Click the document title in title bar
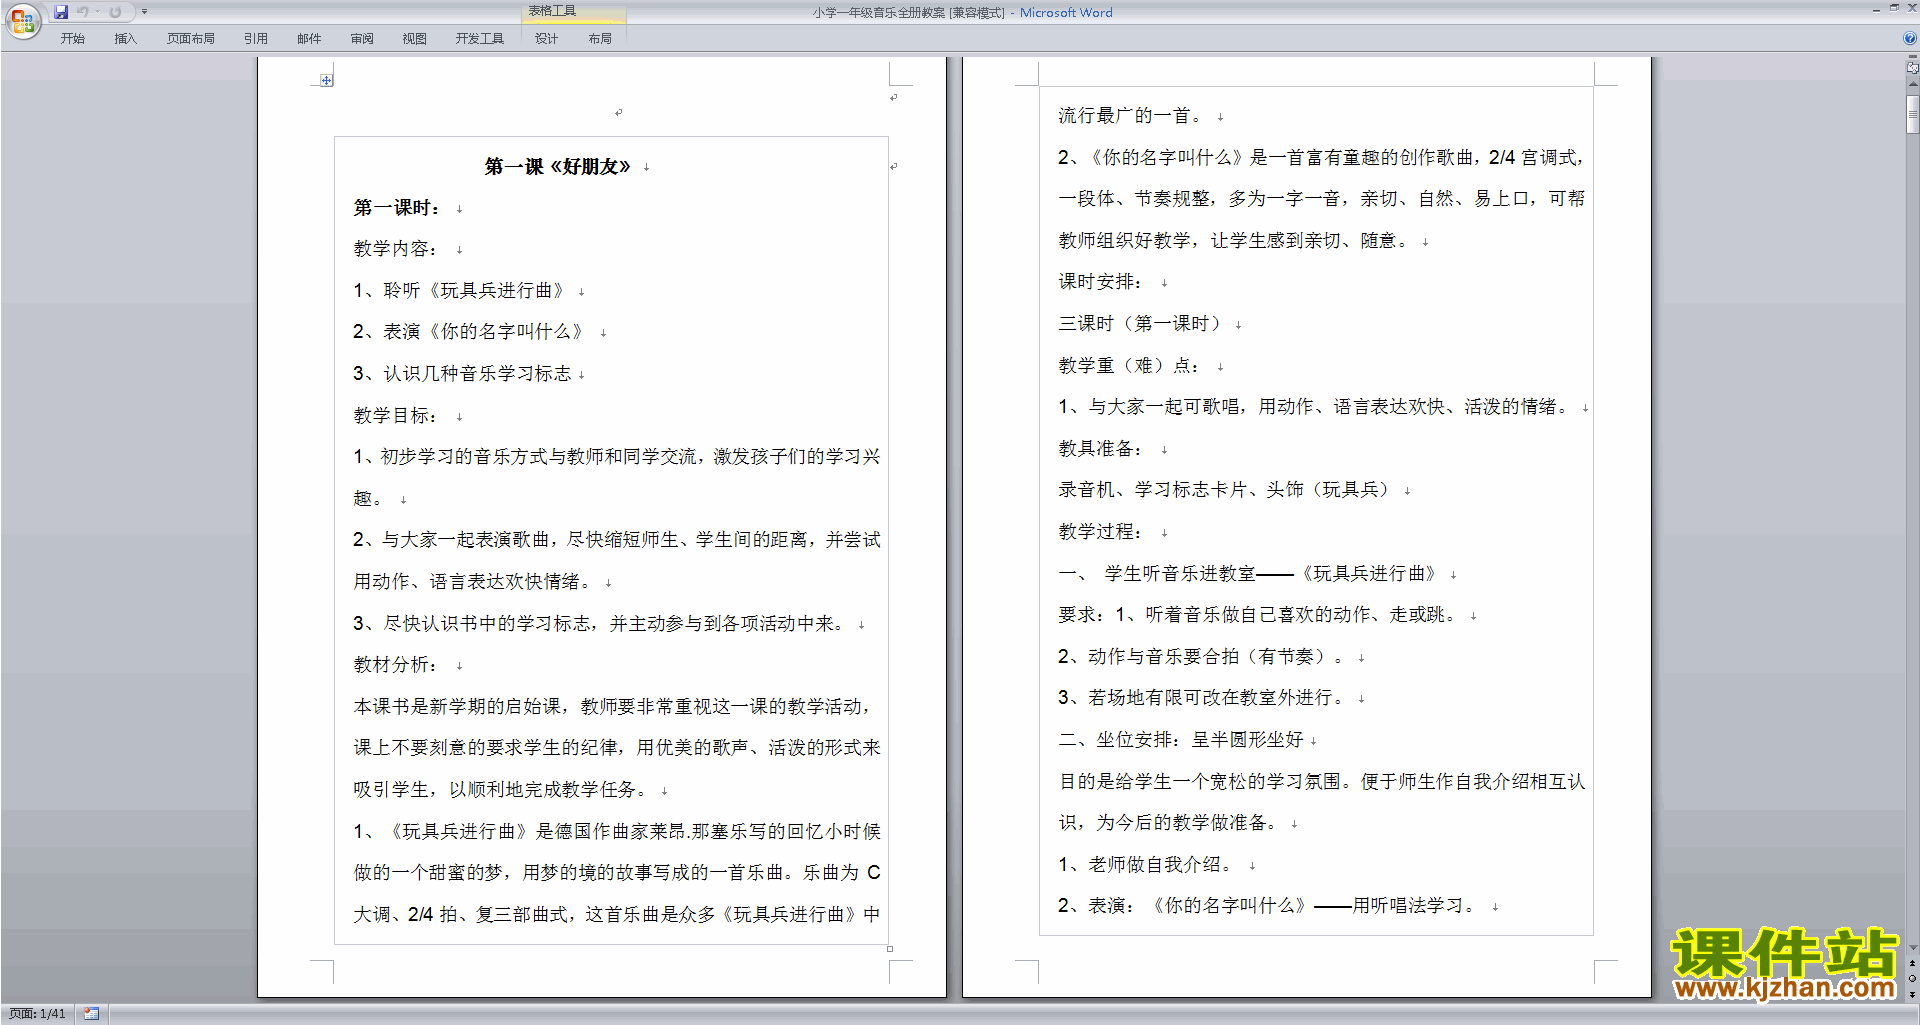Image resolution: width=1920 pixels, height=1025 pixels. 962,13
